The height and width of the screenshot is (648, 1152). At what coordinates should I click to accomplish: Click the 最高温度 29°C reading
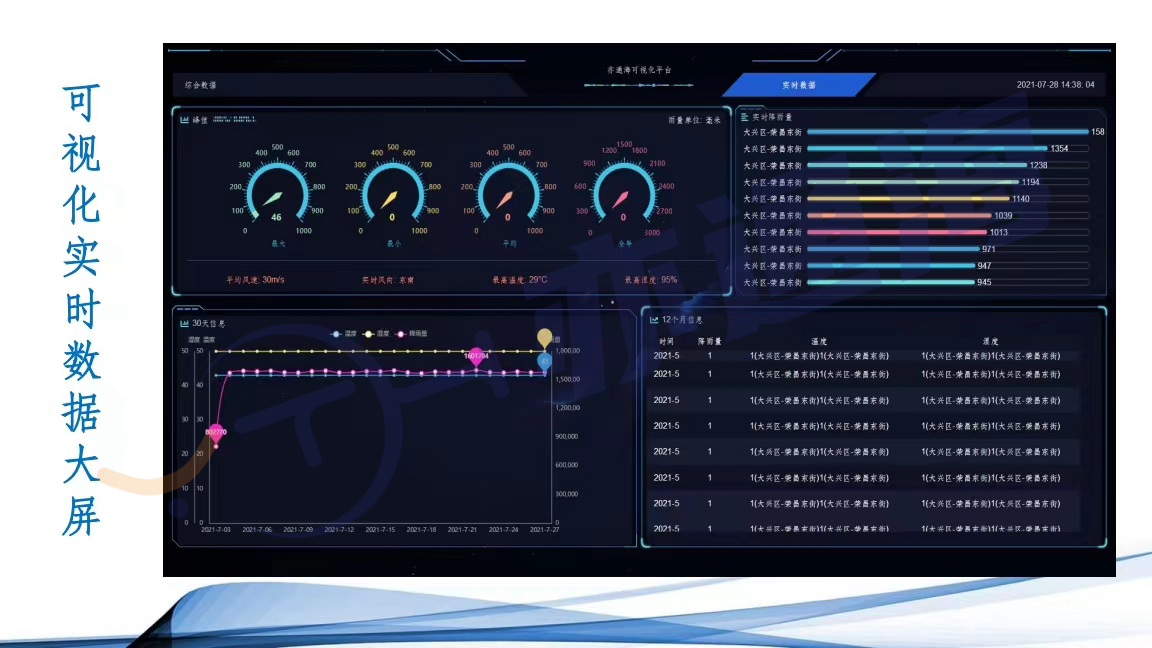point(519,280)
